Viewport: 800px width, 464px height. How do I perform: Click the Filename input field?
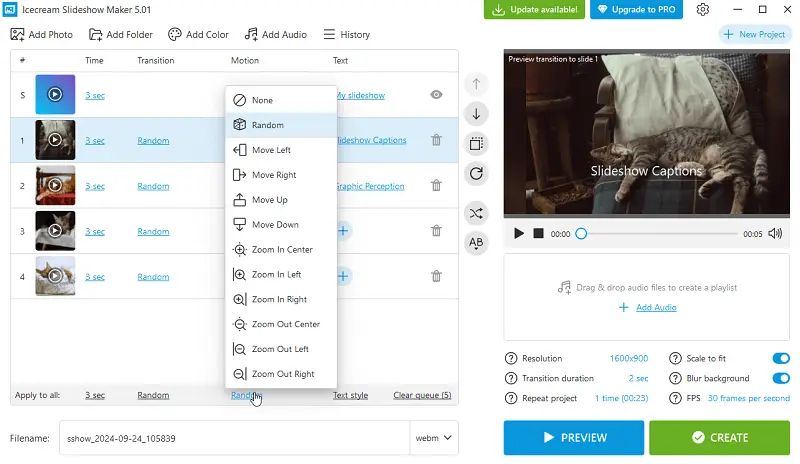[x=234, y=438]
